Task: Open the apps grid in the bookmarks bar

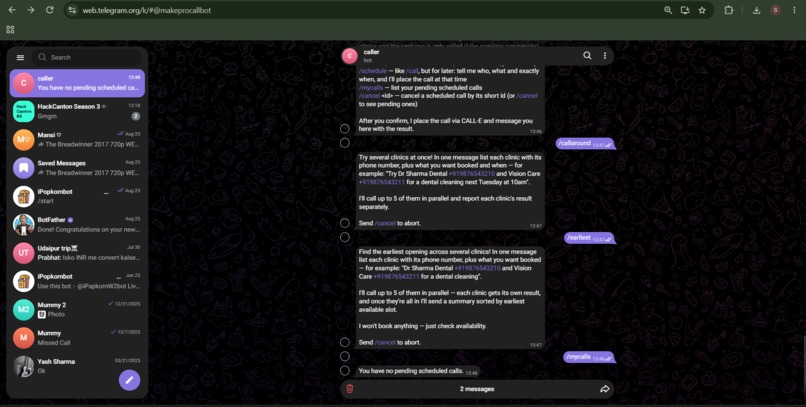Action: coord(10,30)
